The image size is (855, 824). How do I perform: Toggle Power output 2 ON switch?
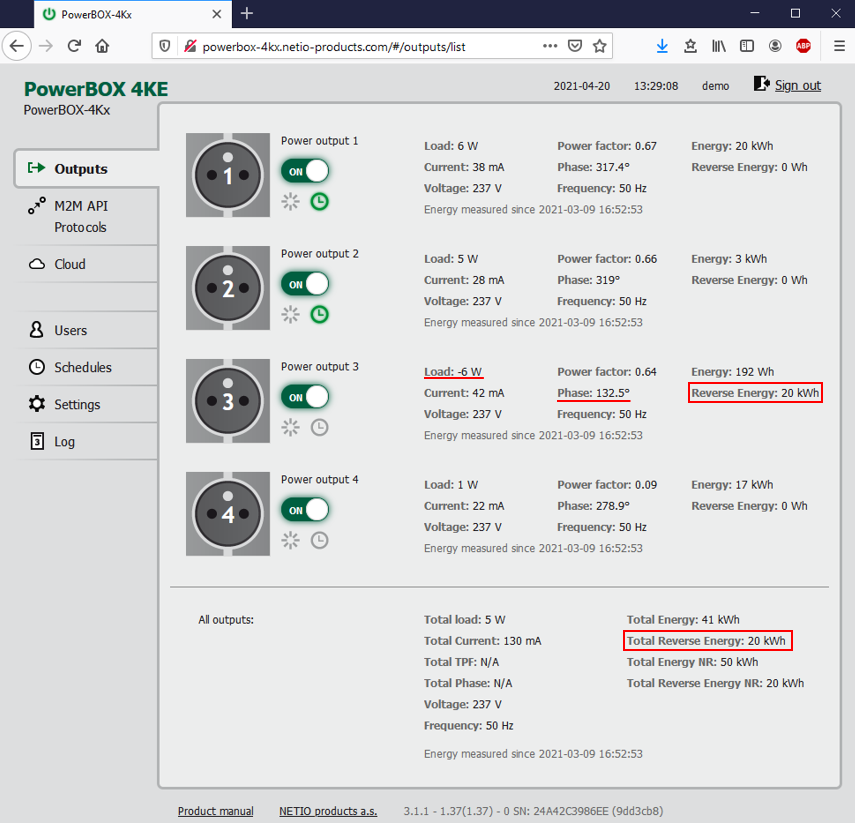(x=305, y=284)
